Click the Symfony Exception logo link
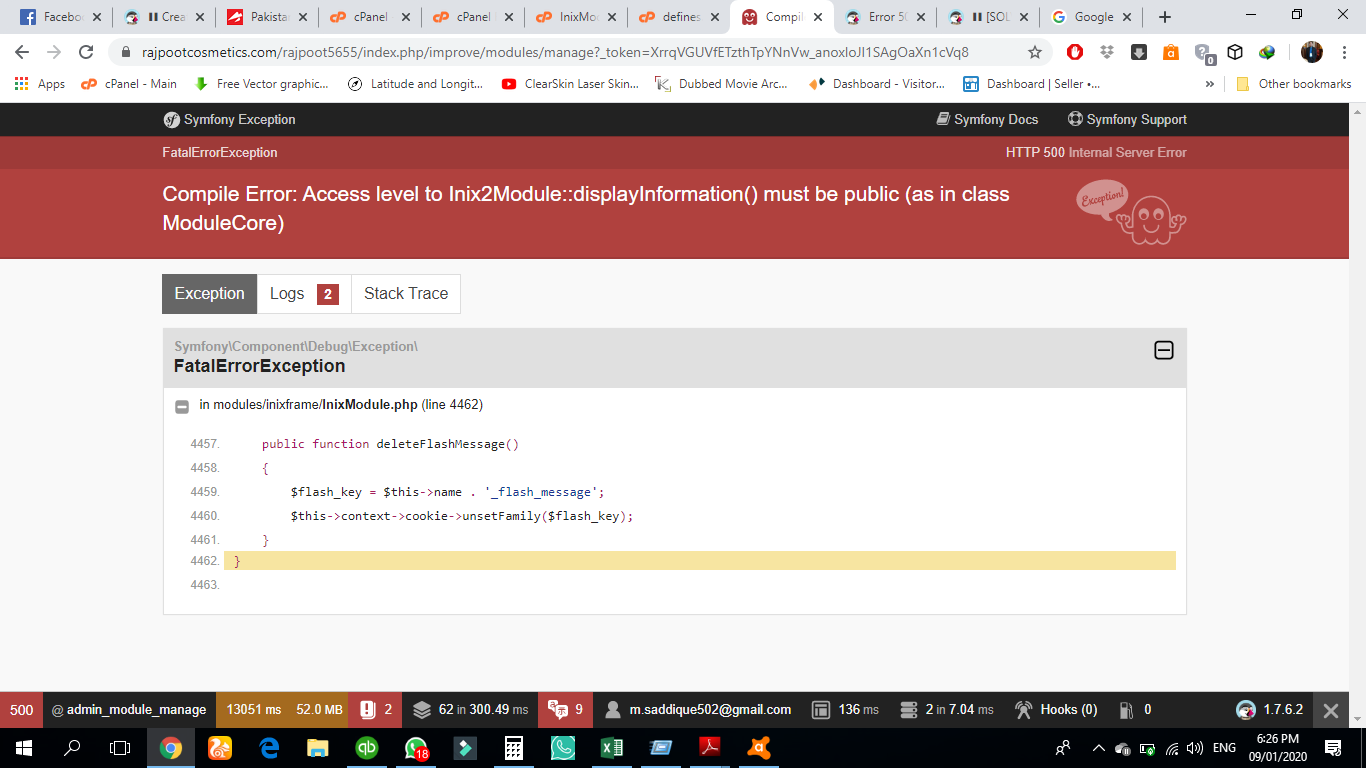The width and height of the screenshot is (1366, 768). (x=230, y=119)
